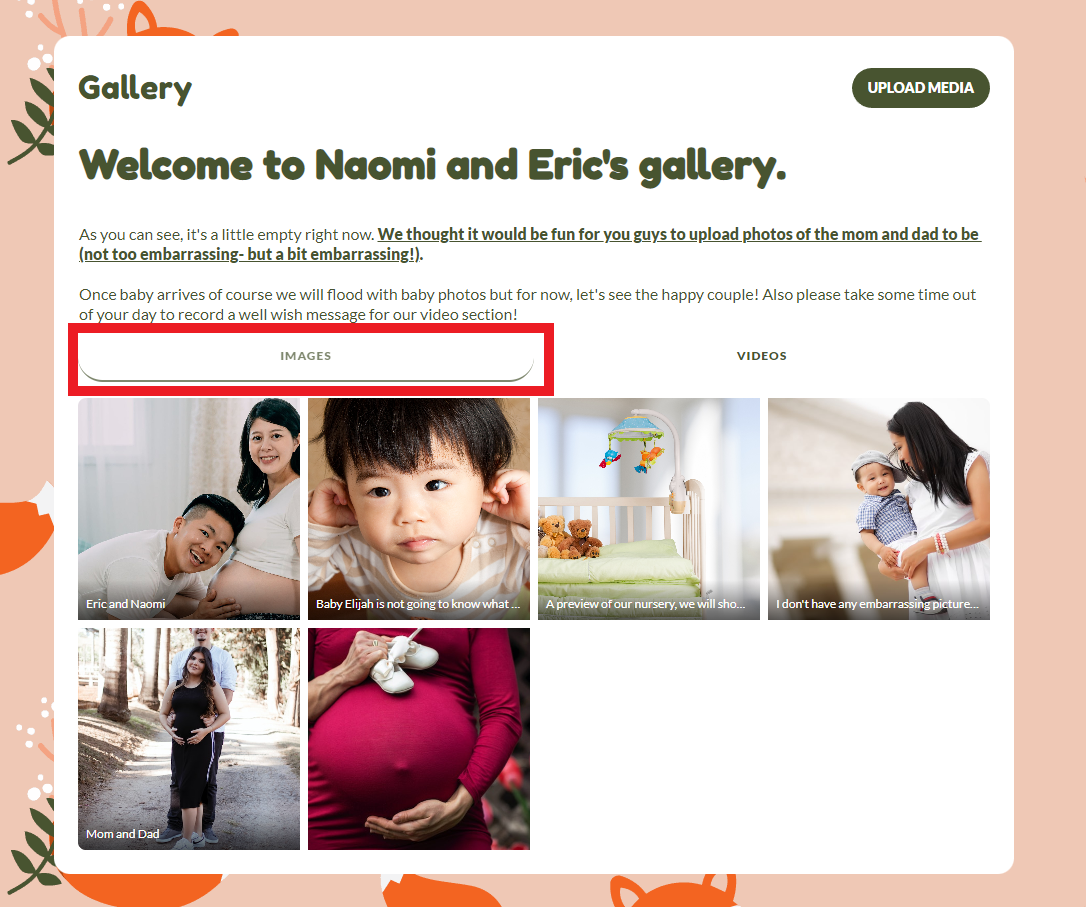Click the teddy bears in the crib photo

(569, 537)
